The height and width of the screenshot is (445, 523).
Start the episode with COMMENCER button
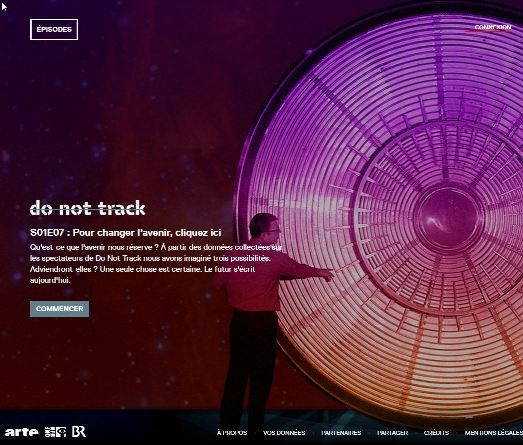[59, 309]
